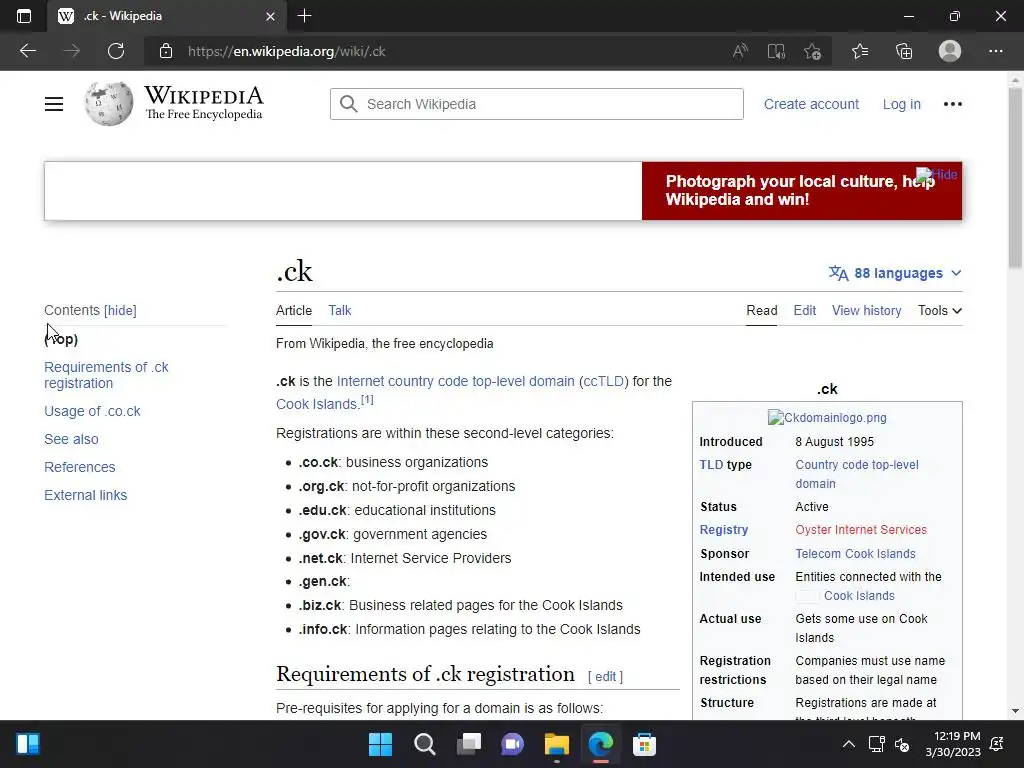Click Ckdomainlogo.png image in infobox
Screen dimensions: 1024x768
[827, 417]
